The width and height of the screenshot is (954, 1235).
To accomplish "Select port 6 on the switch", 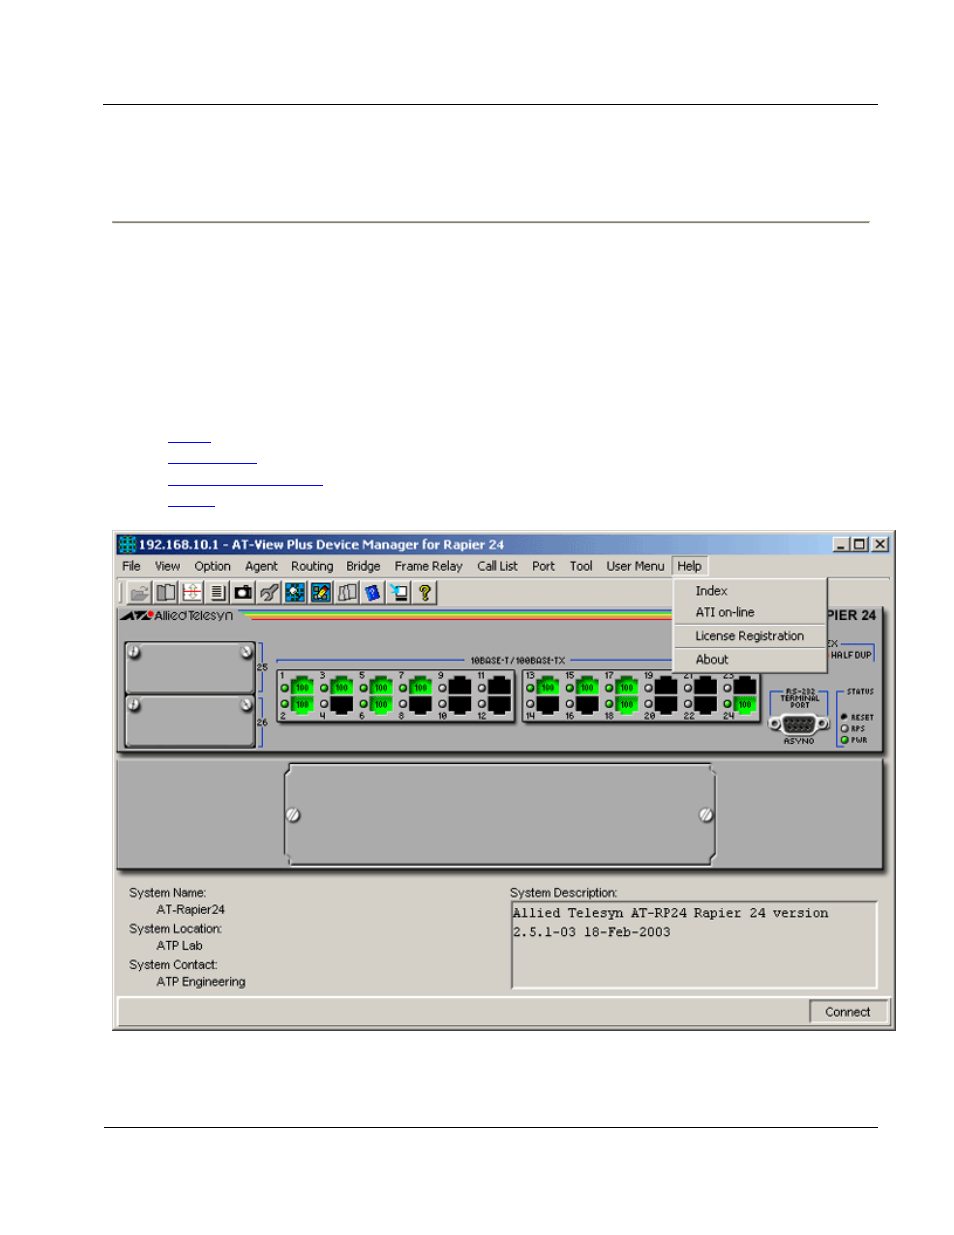I will (381, 705).
